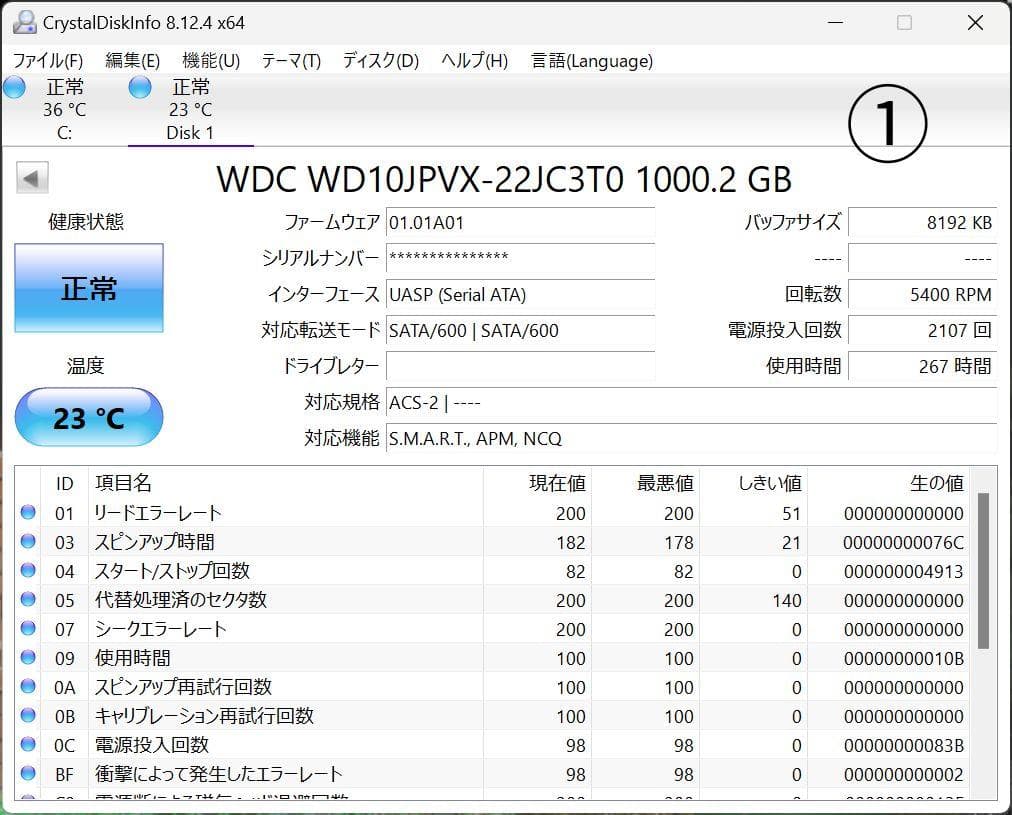Click raw value 000000004913

click(x=903, y=572)
